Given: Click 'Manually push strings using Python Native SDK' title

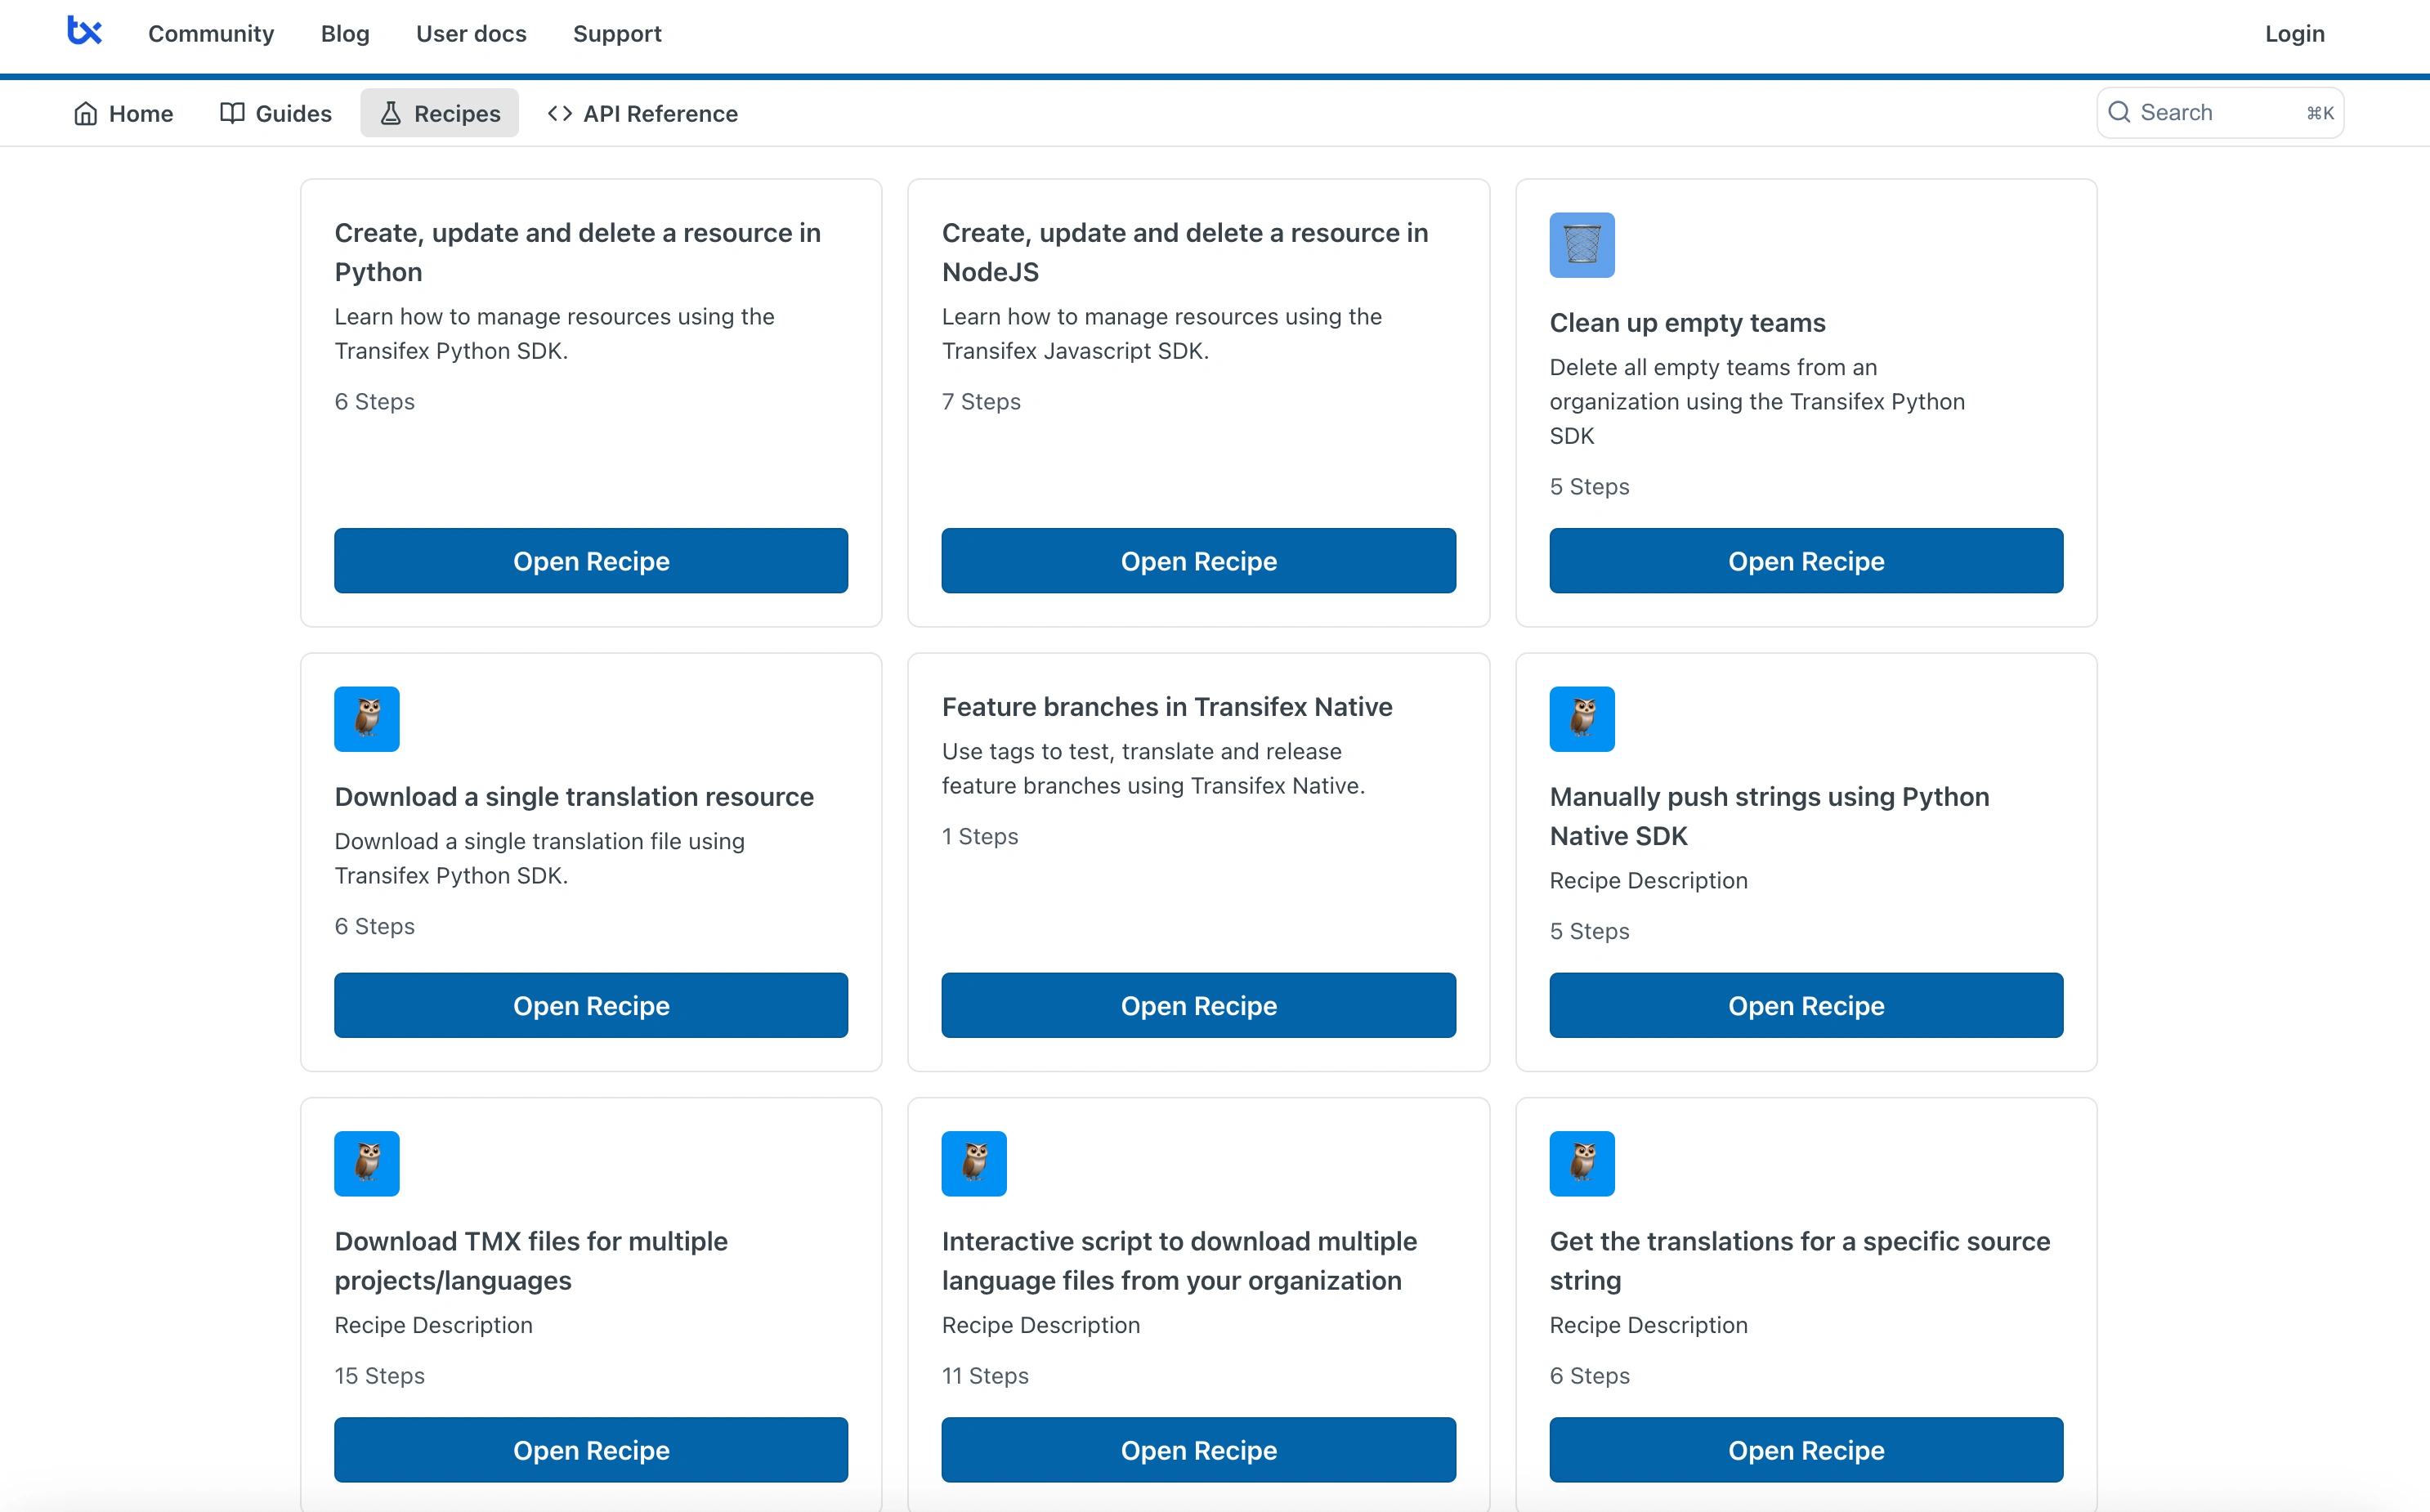Looking at the screenshot, I should click(1769, 816).
